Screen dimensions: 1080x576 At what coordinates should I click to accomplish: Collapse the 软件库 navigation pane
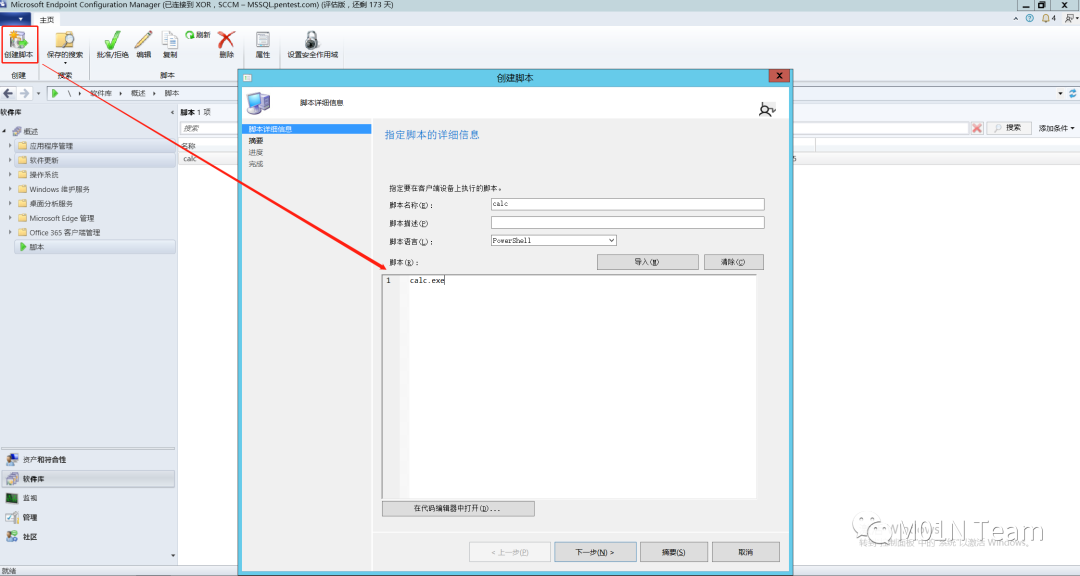pos(172,112)
